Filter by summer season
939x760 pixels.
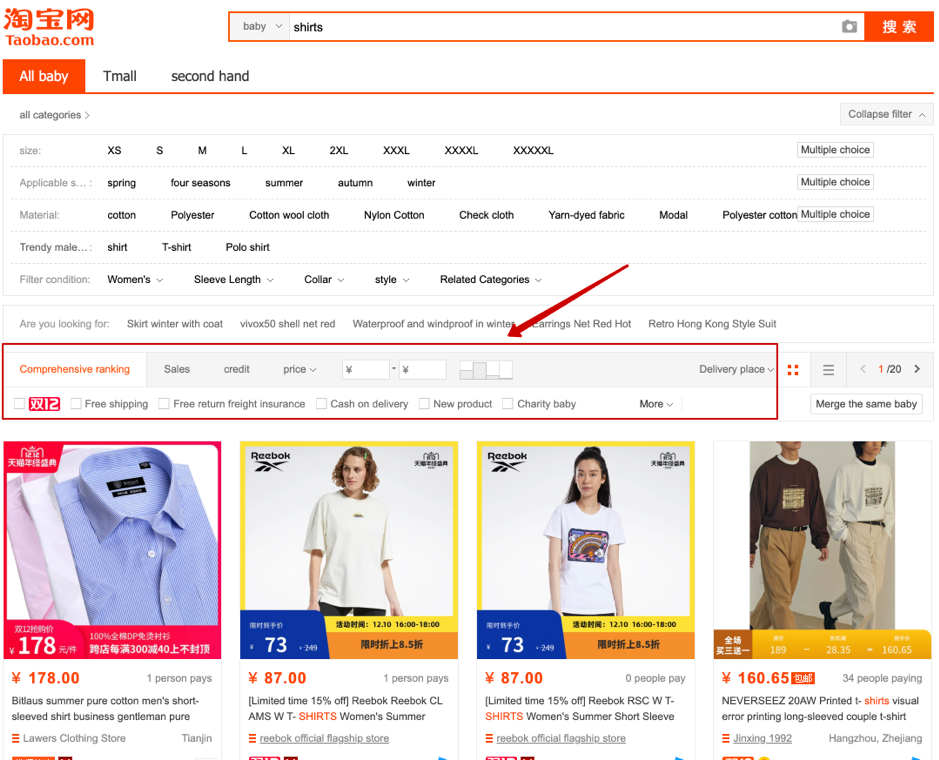[x=284, y=183]
